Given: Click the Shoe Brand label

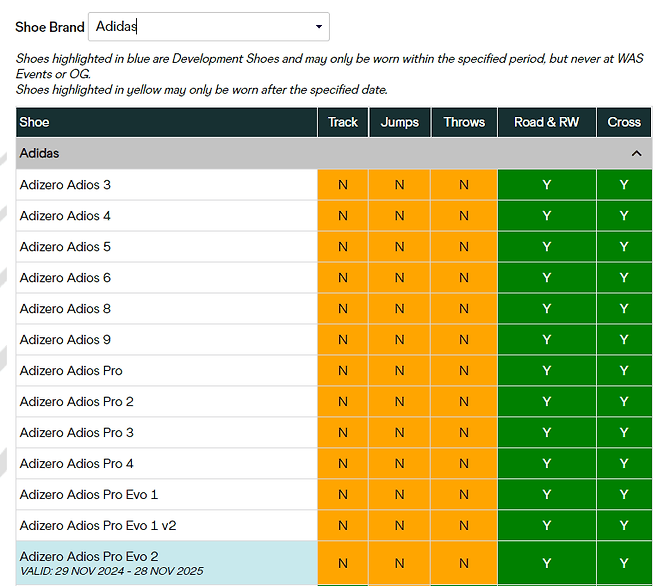Looking at the screenshot, I should click(x=50, y=27).
